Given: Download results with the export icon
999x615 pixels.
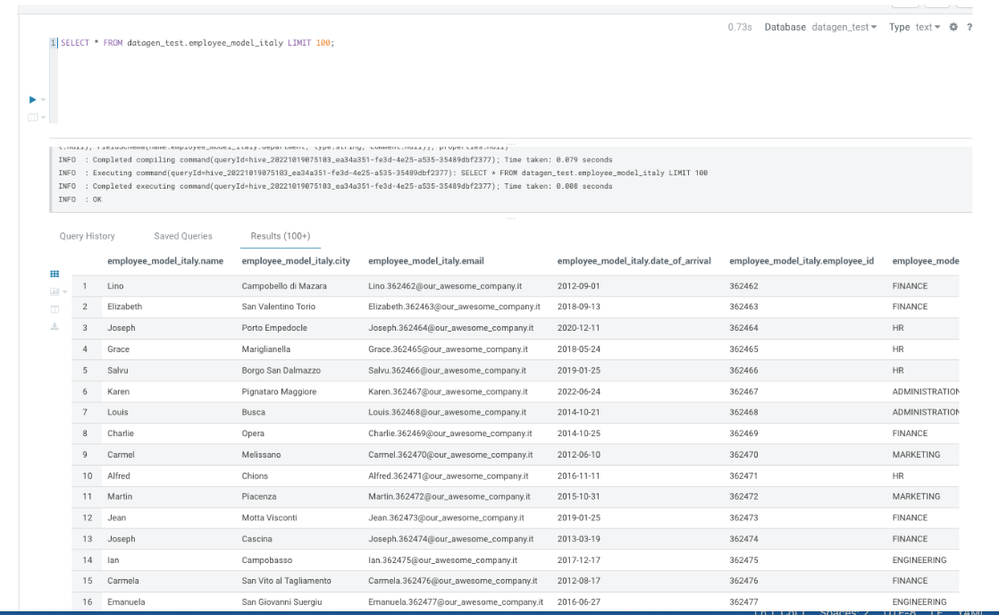Looking at the screenshot, I should coord(55,326).
